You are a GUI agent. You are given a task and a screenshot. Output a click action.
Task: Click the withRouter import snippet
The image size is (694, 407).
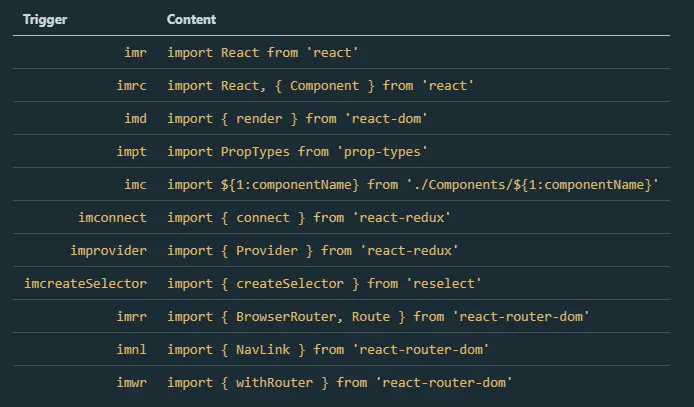point(341,382)
